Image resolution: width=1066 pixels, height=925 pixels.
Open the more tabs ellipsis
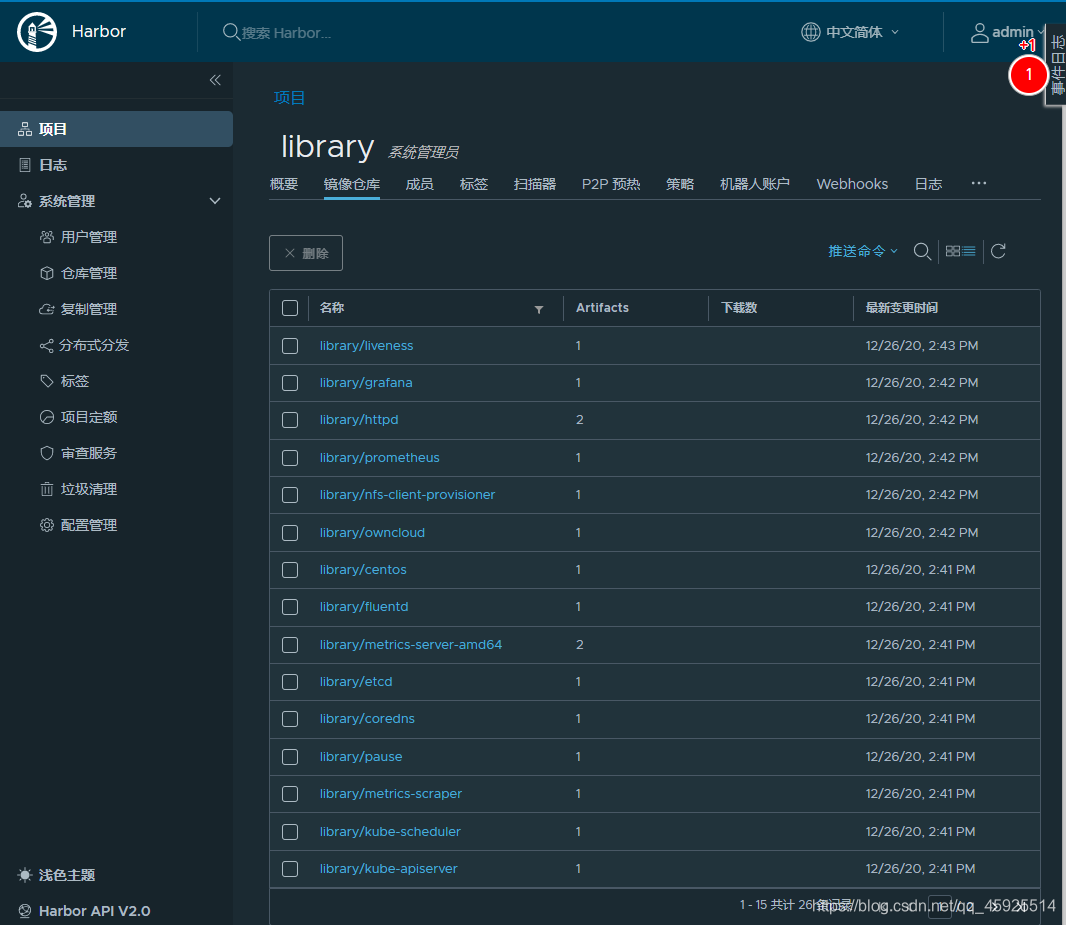[x=978, y=184]
